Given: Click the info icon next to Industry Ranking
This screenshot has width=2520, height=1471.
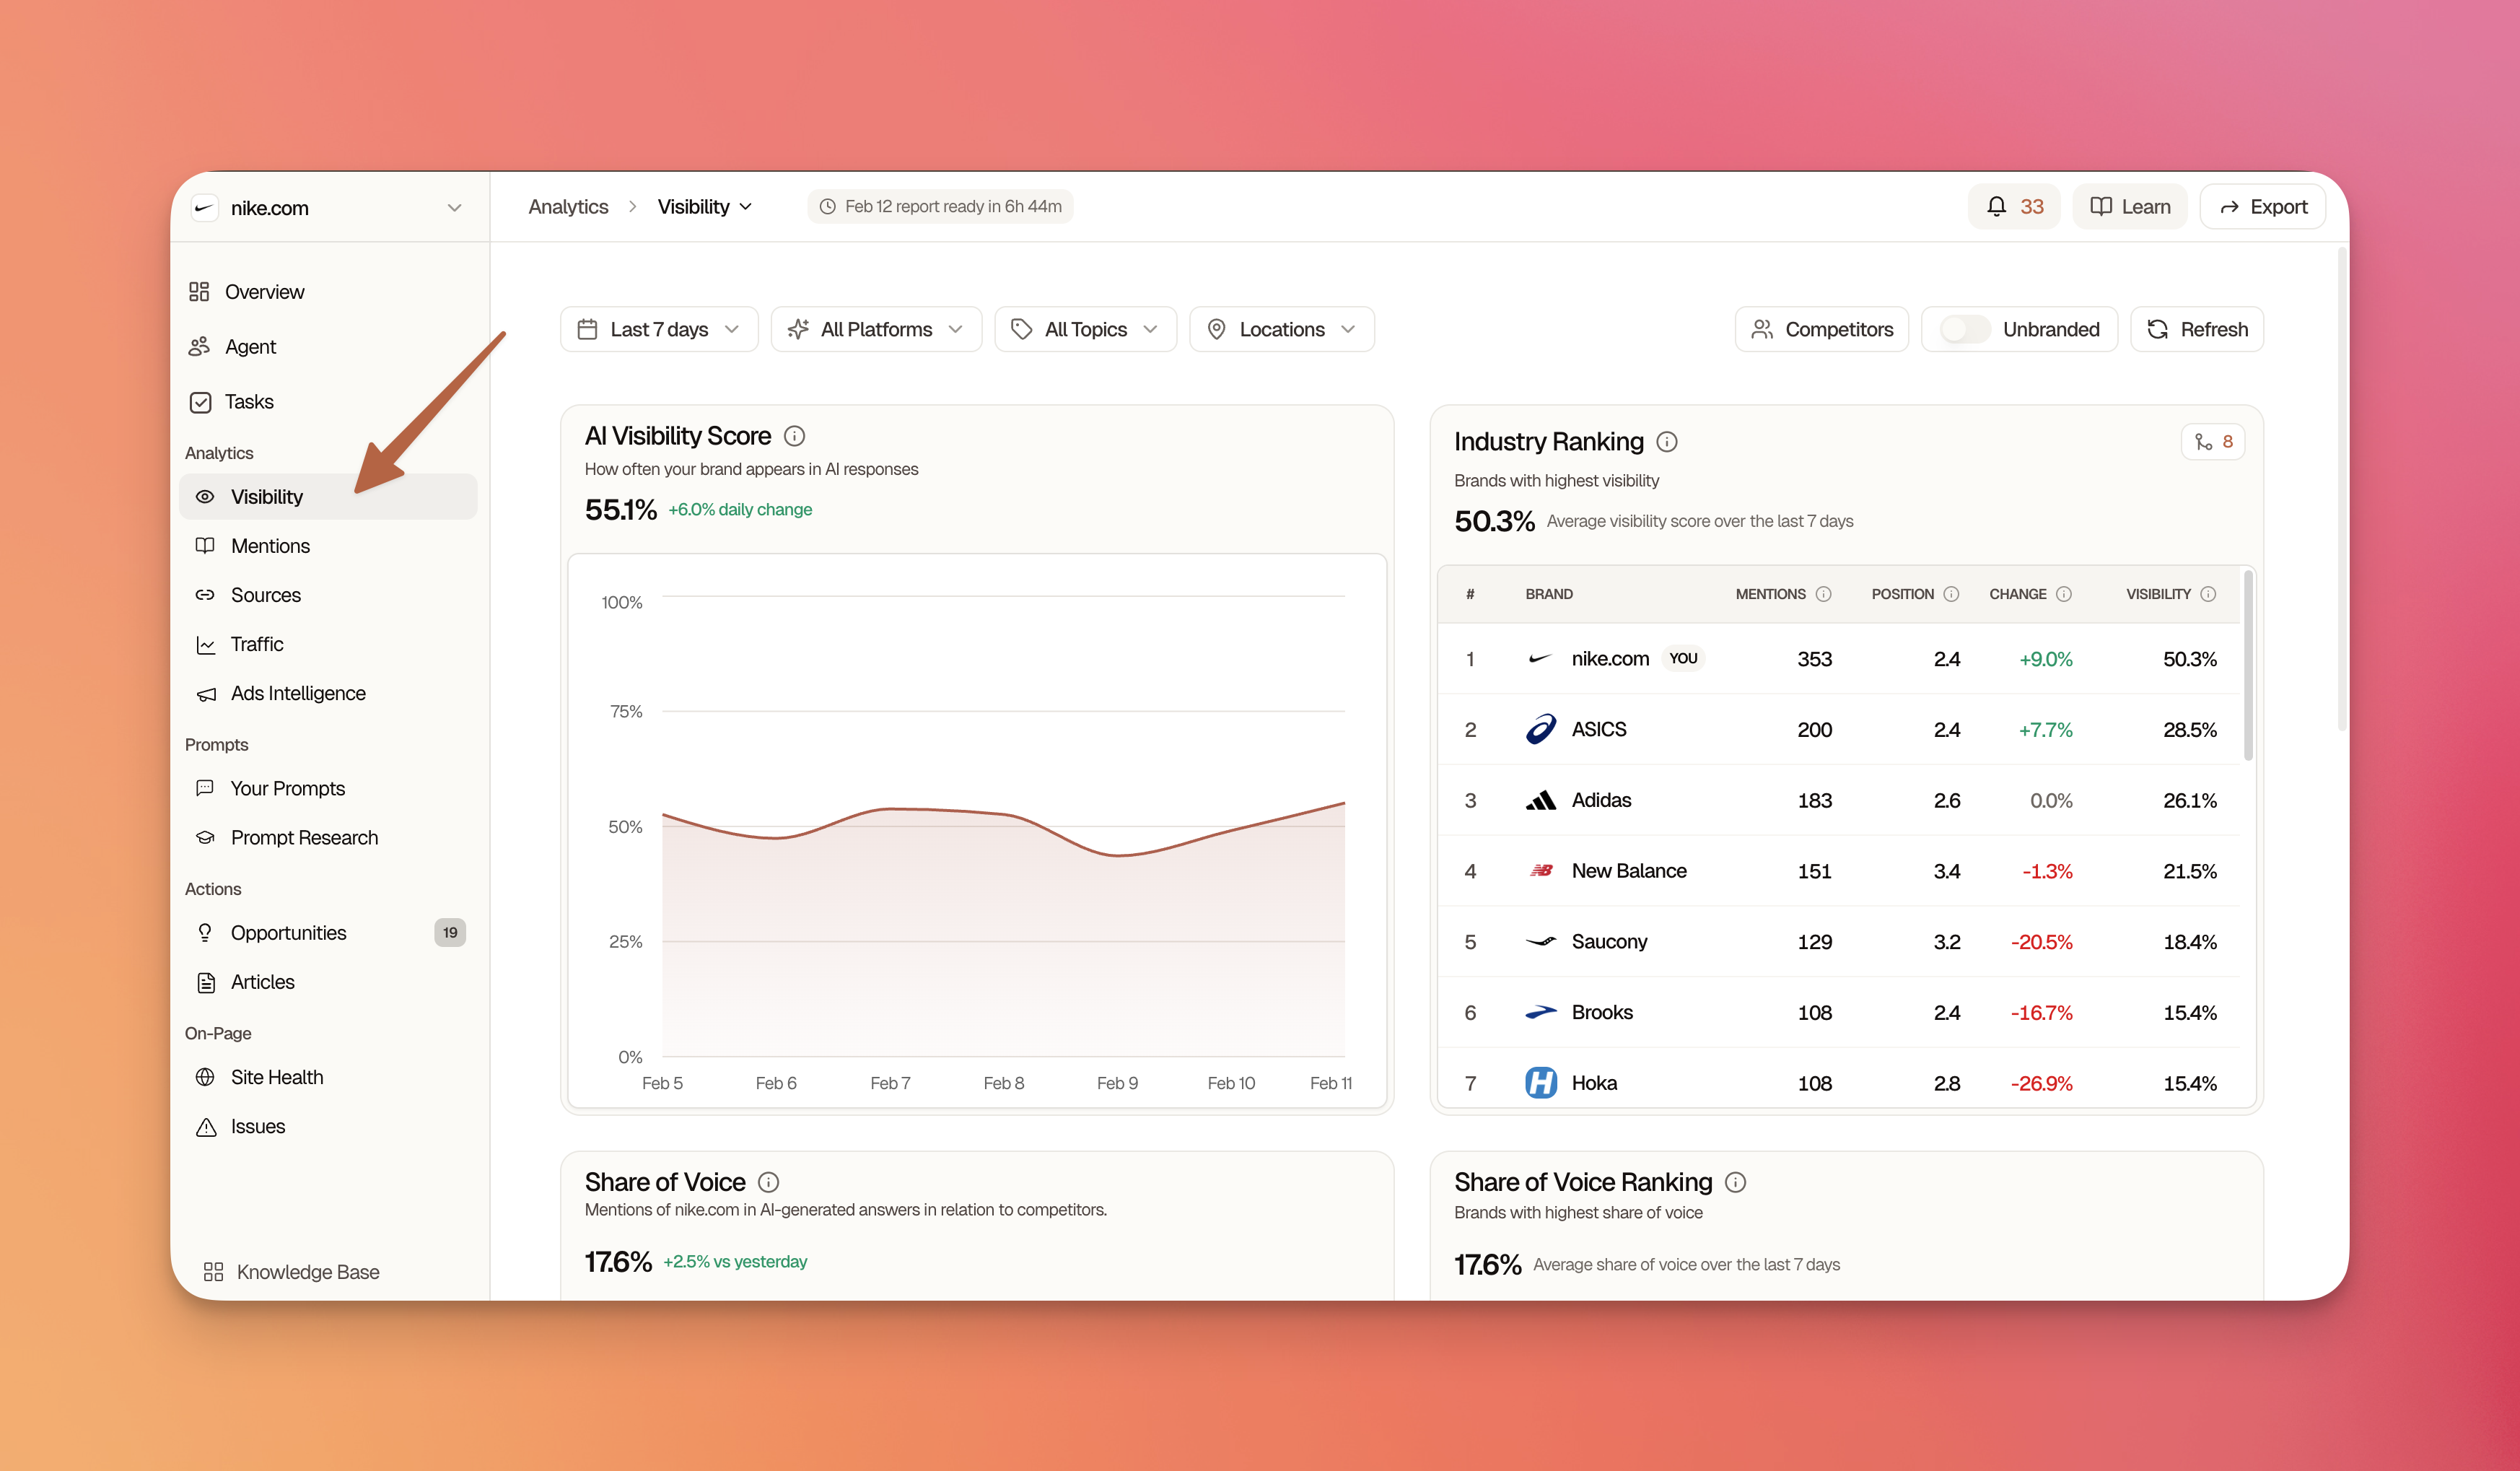Looking at the screenshot, I should 1667,442.
